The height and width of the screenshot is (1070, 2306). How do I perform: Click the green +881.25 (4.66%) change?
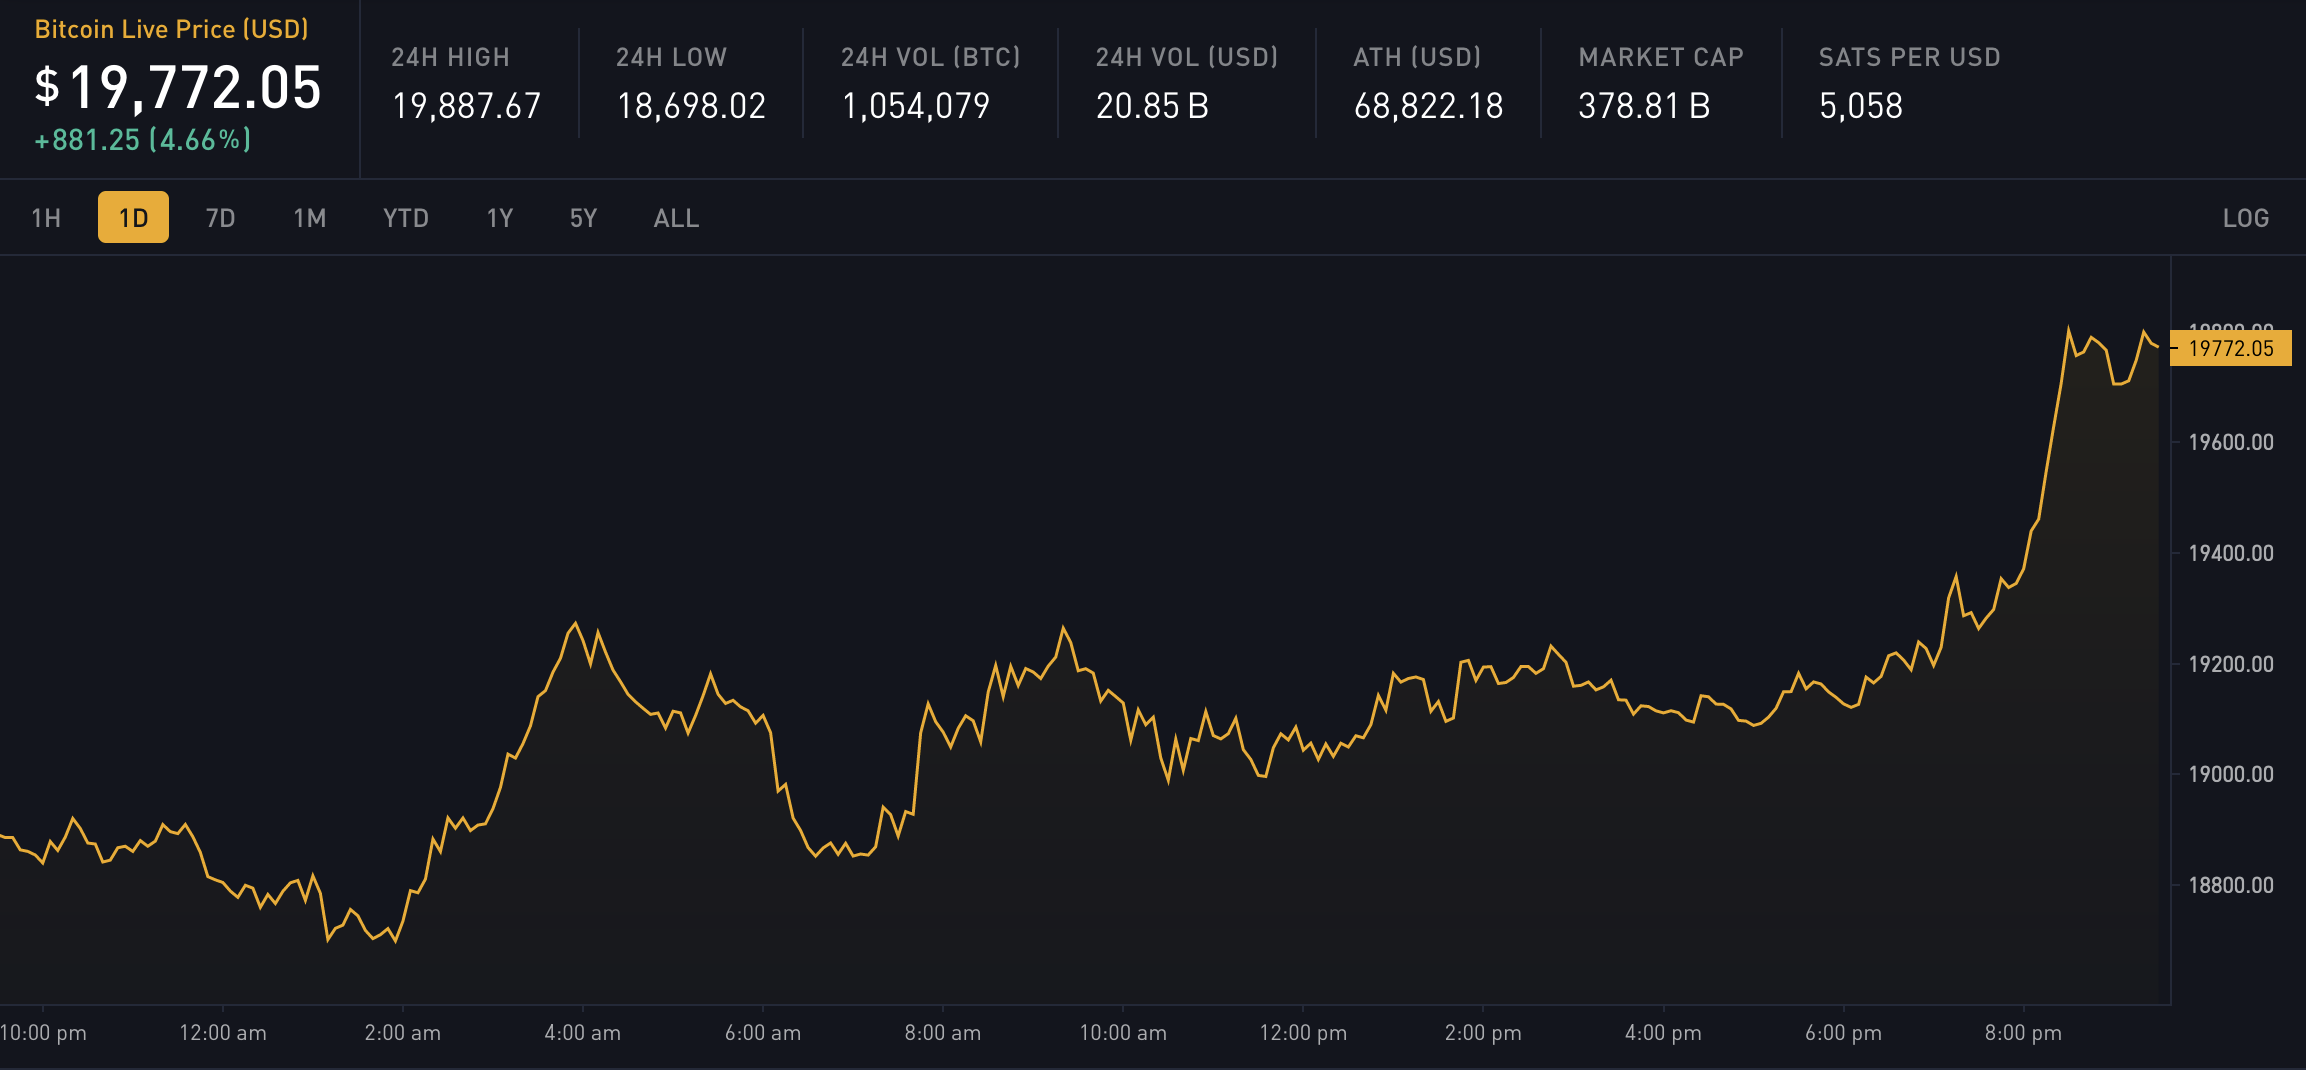pyautogui.click(x=142, y=140)
